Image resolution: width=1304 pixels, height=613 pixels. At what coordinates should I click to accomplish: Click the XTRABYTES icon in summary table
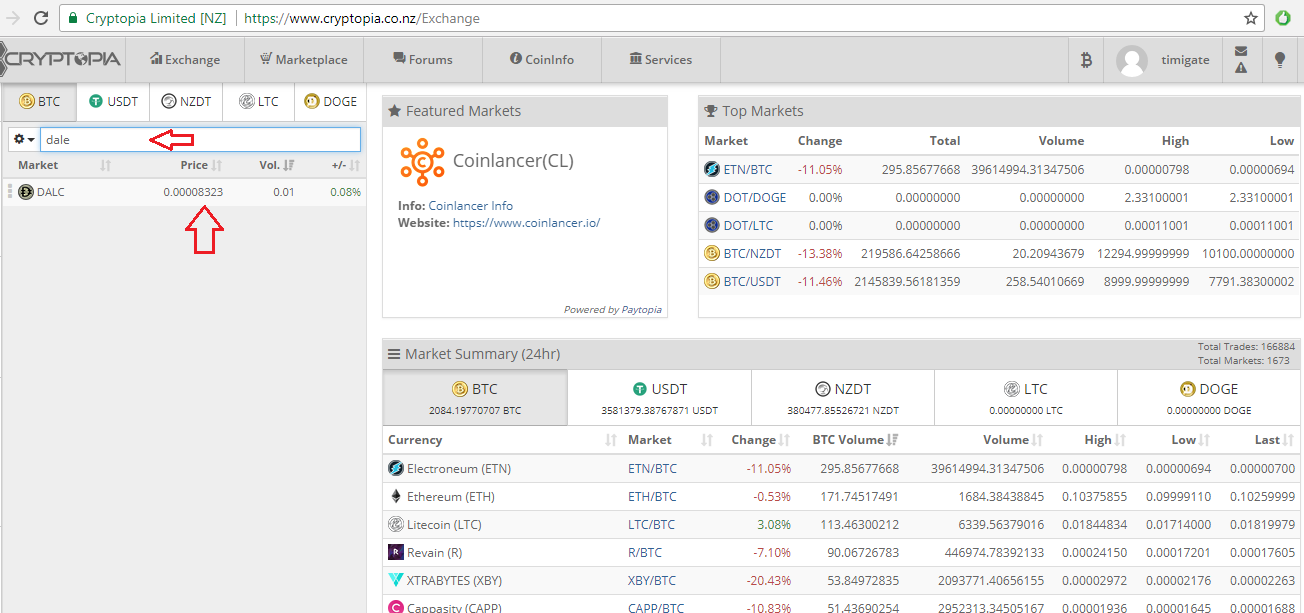tap(395, 580)
